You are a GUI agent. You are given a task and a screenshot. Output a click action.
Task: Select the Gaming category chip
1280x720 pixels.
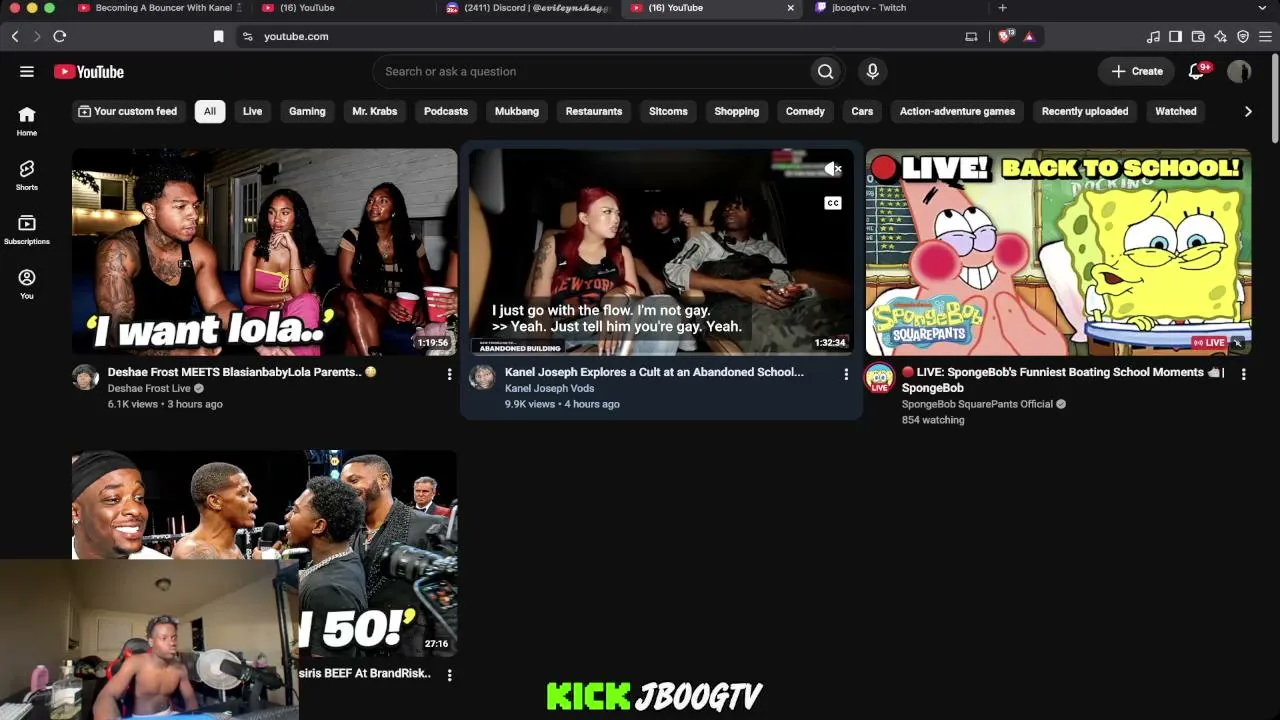click(x=307, y=111)
